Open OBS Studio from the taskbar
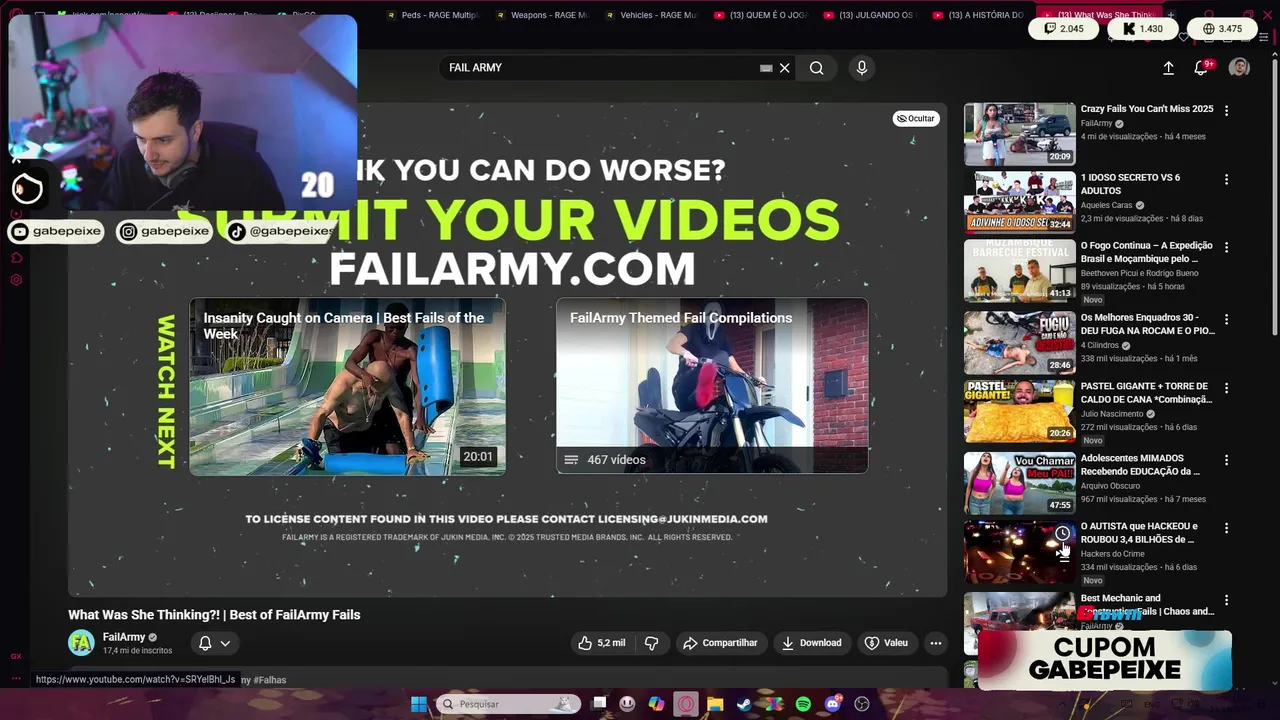 [x=862, y=704]
